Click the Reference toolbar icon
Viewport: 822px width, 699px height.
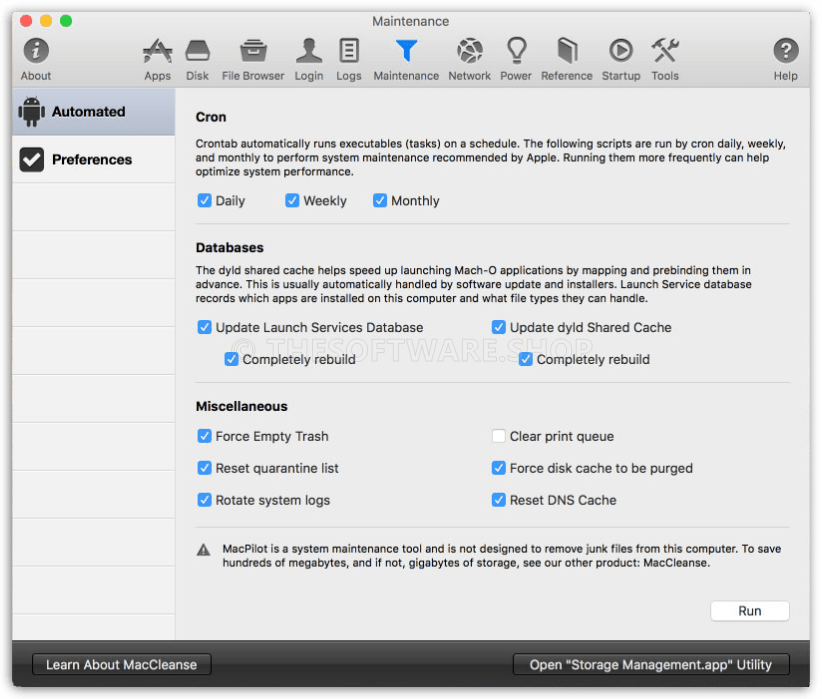point(566,56)
